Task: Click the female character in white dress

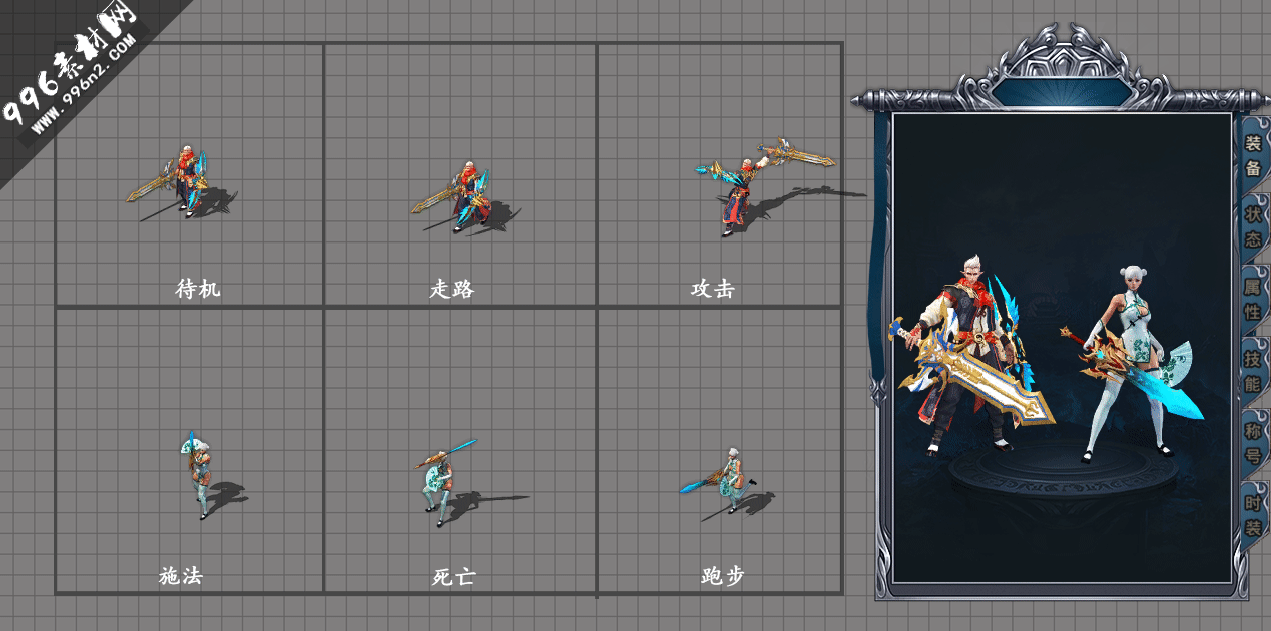Action: 1130,365
